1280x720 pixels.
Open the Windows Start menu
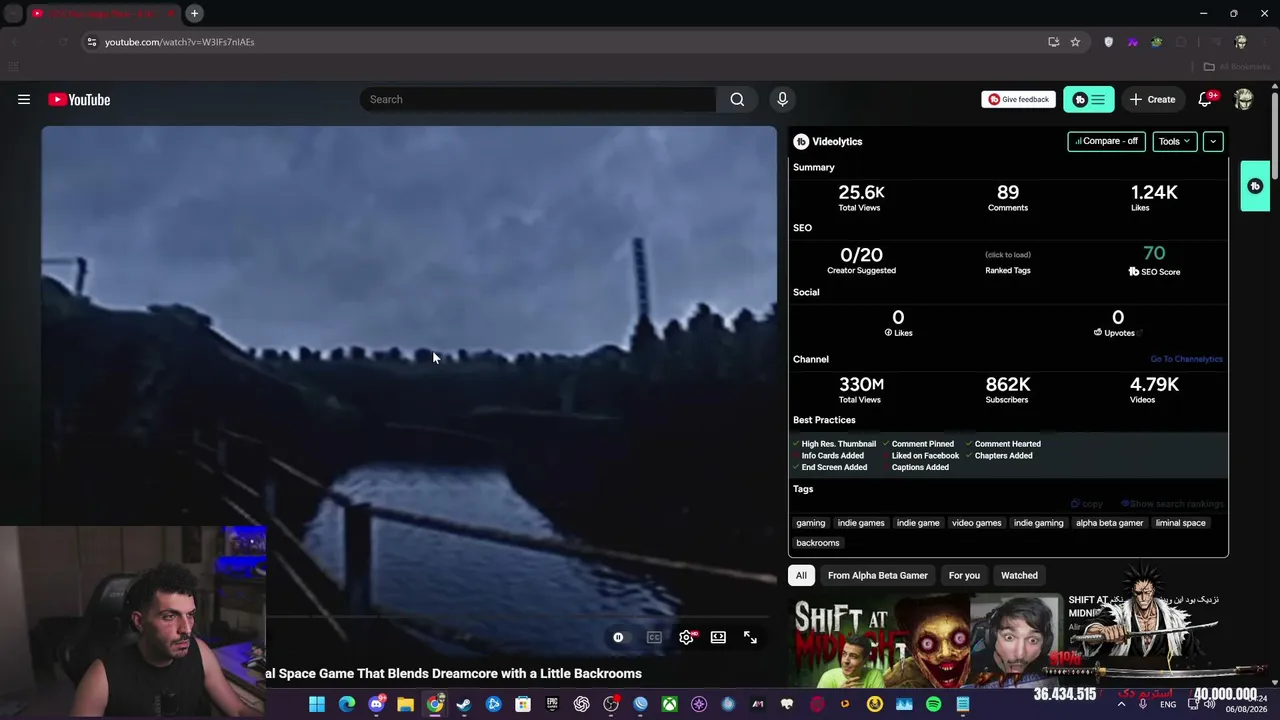tap(316, 704)
